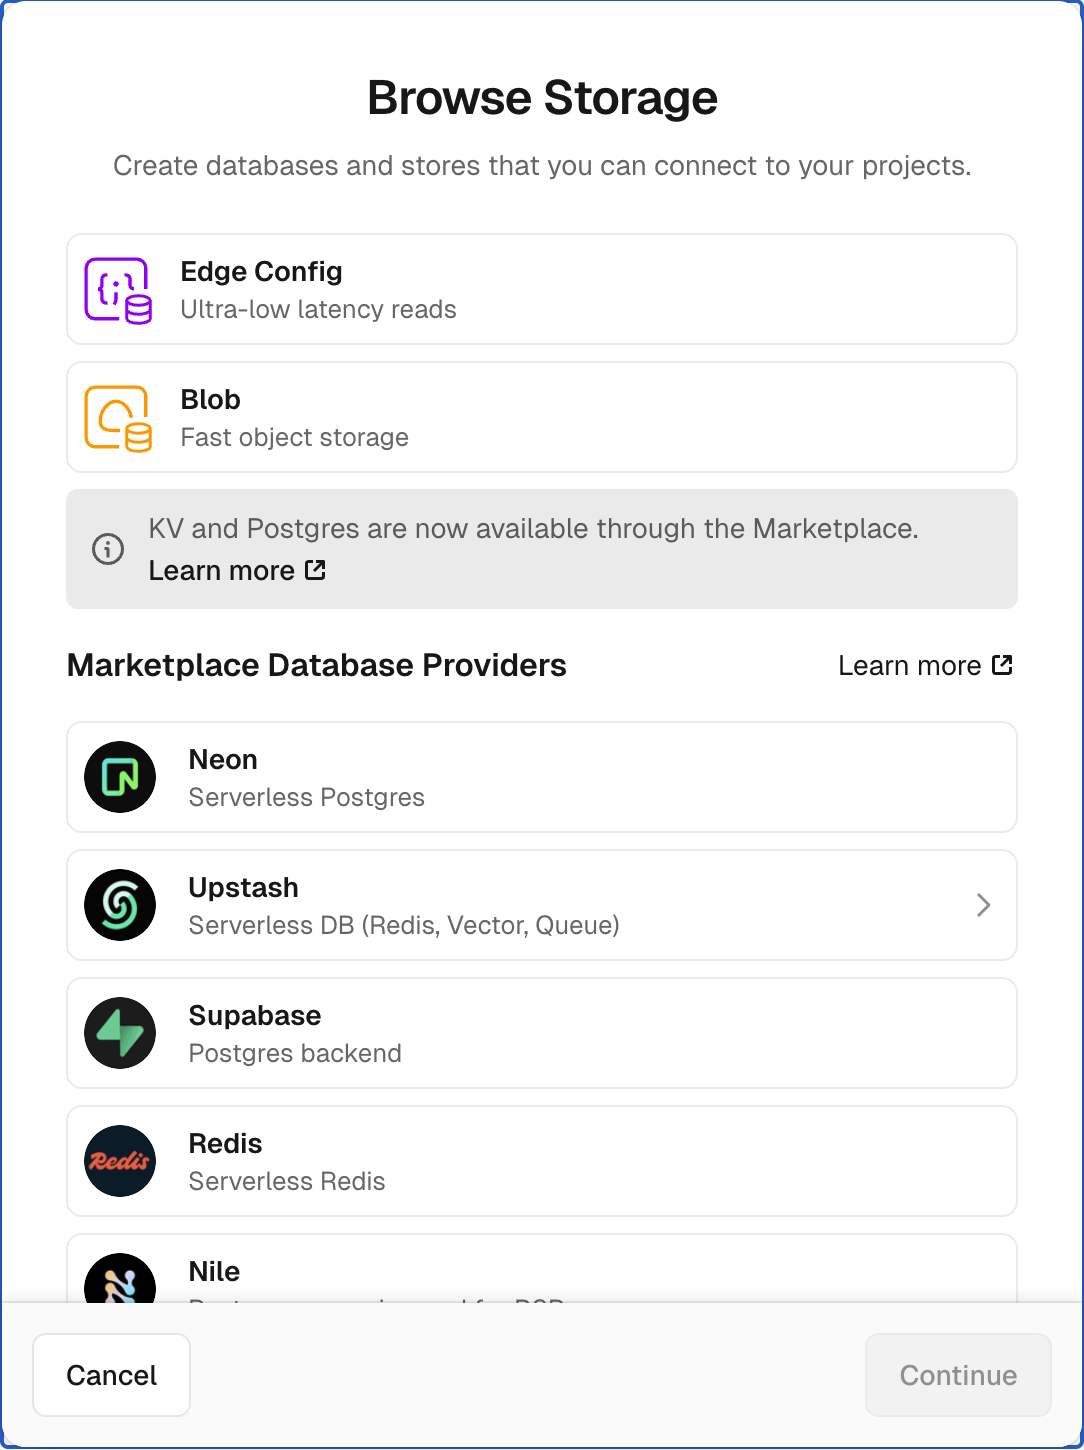Click the Edge Config purple storage icon
The height and width of the screenshot is (1450, 1084).
(118, 290)
